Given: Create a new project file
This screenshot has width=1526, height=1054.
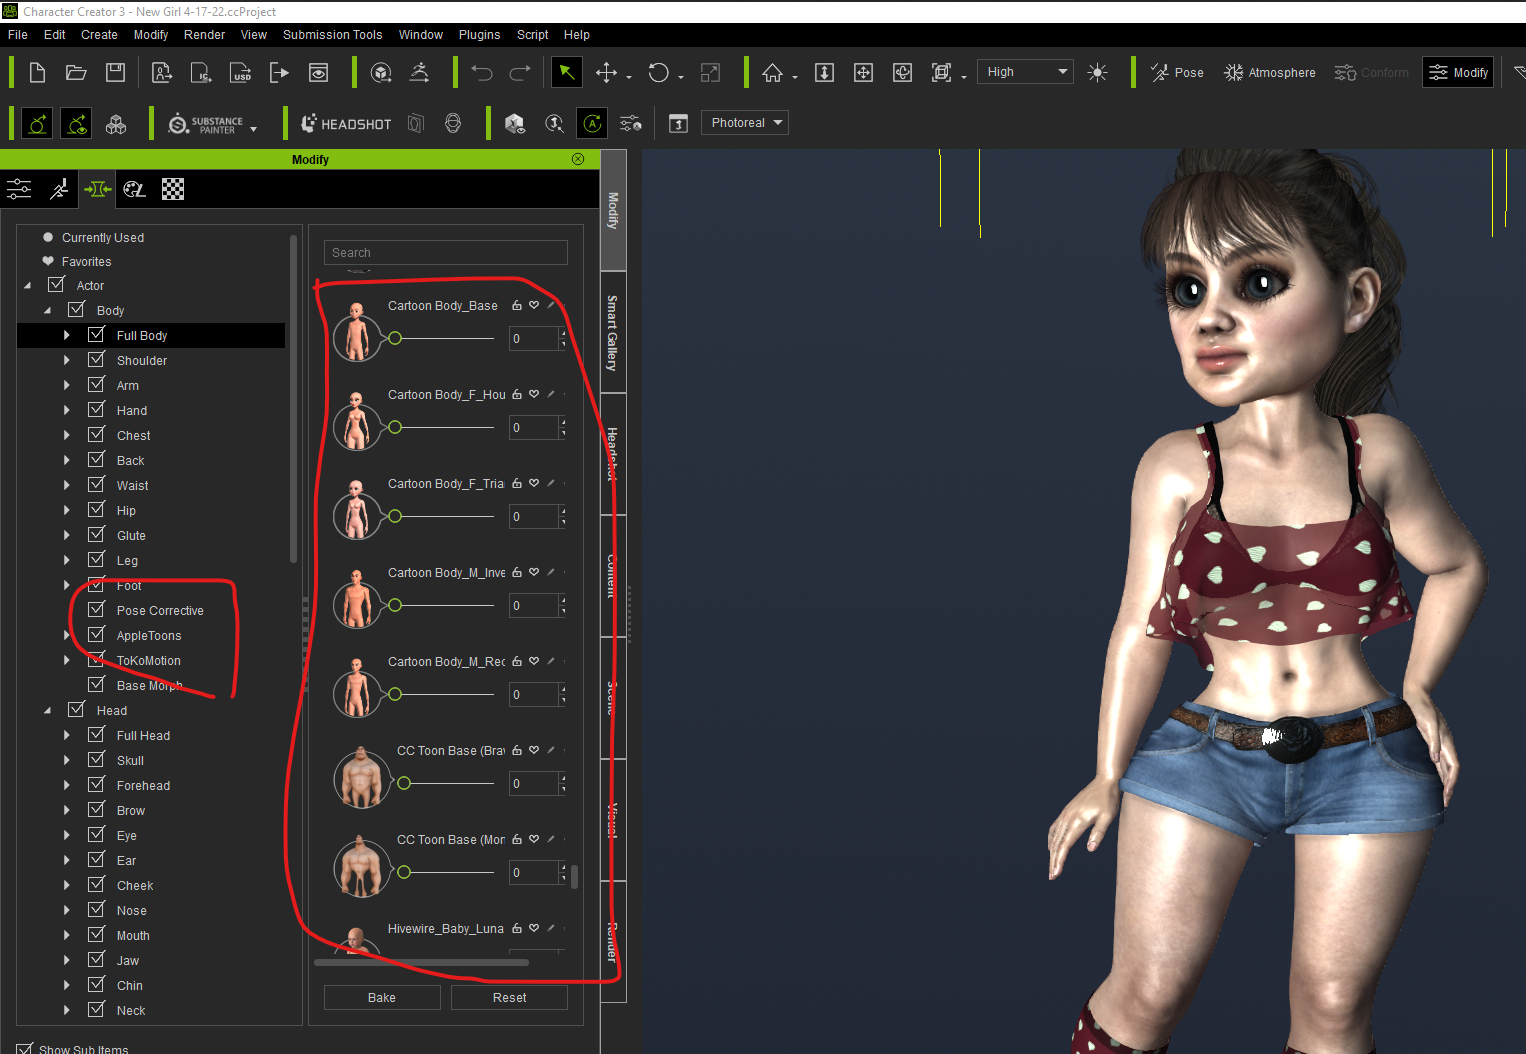Looking at the screenshot, I should tap(37, 72).
